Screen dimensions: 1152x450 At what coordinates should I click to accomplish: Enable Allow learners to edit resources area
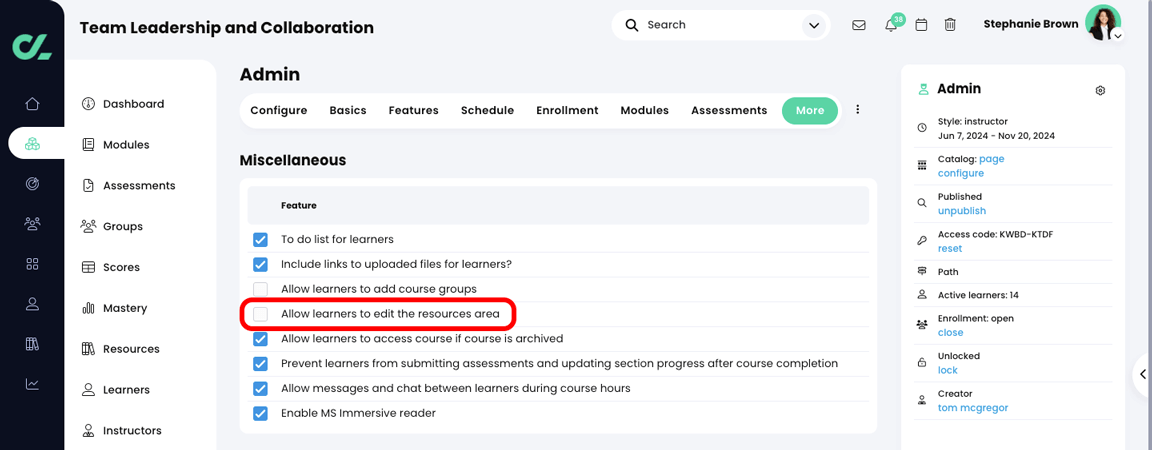coord(260,314)
